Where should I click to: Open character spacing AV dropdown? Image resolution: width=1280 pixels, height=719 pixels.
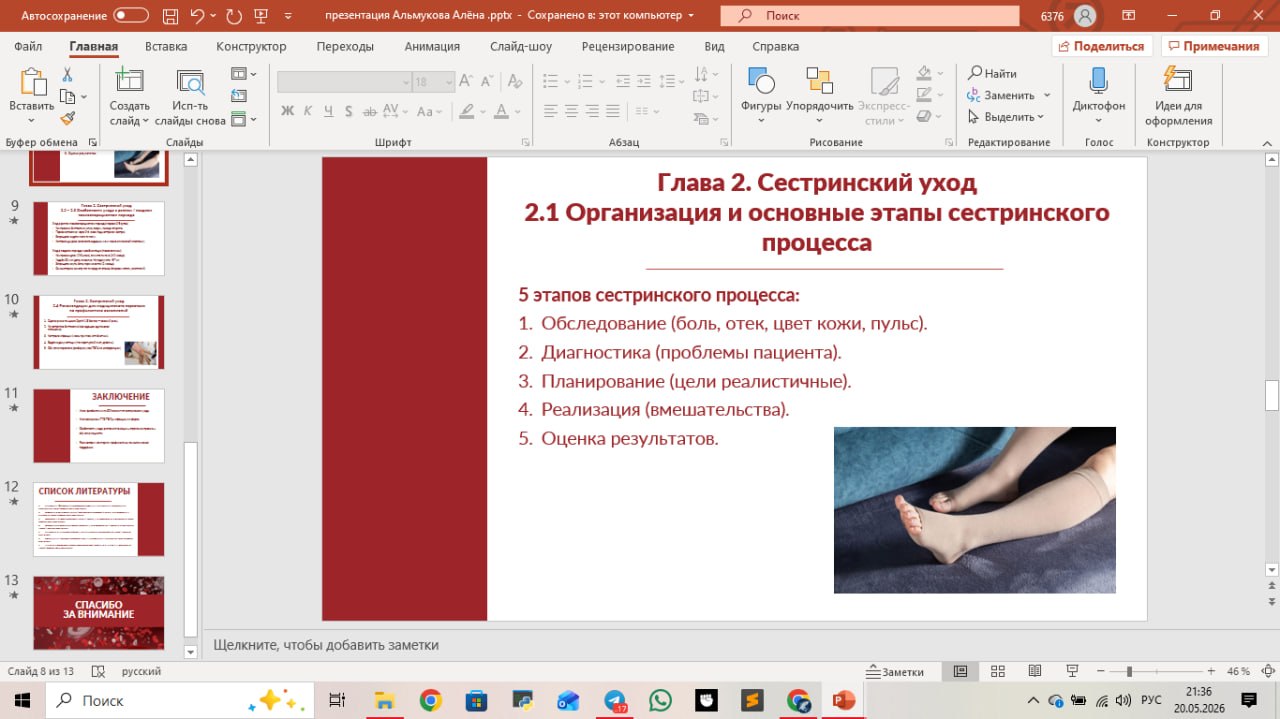[395, 111]
